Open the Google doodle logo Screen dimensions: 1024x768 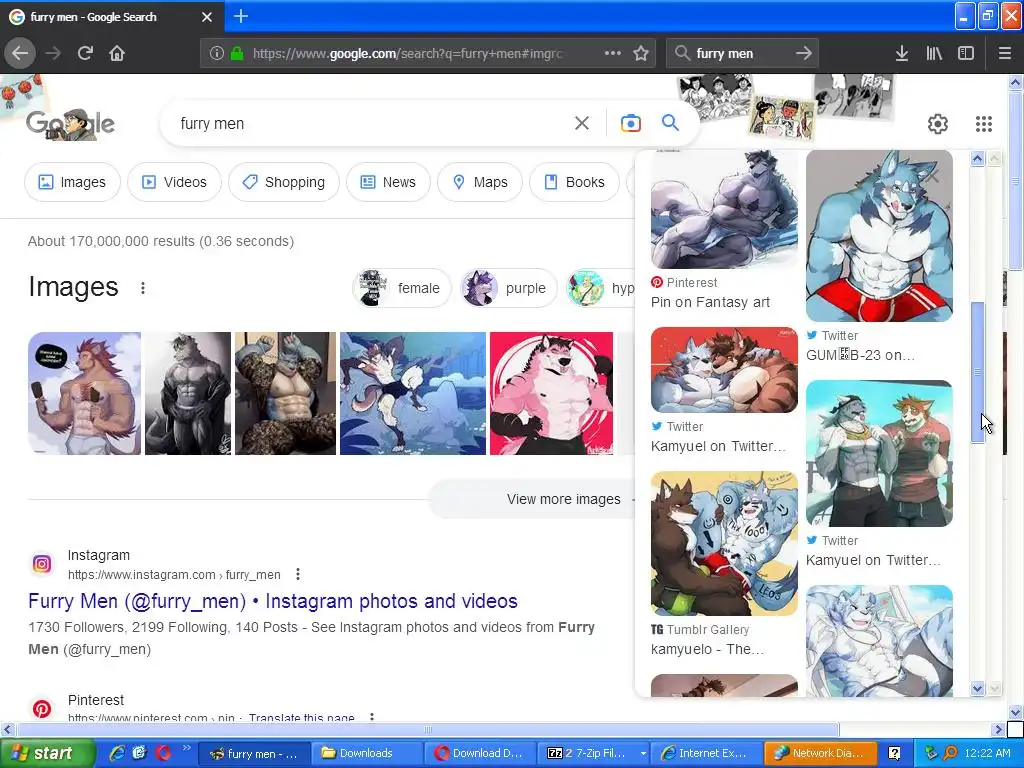tap(71, 123)
